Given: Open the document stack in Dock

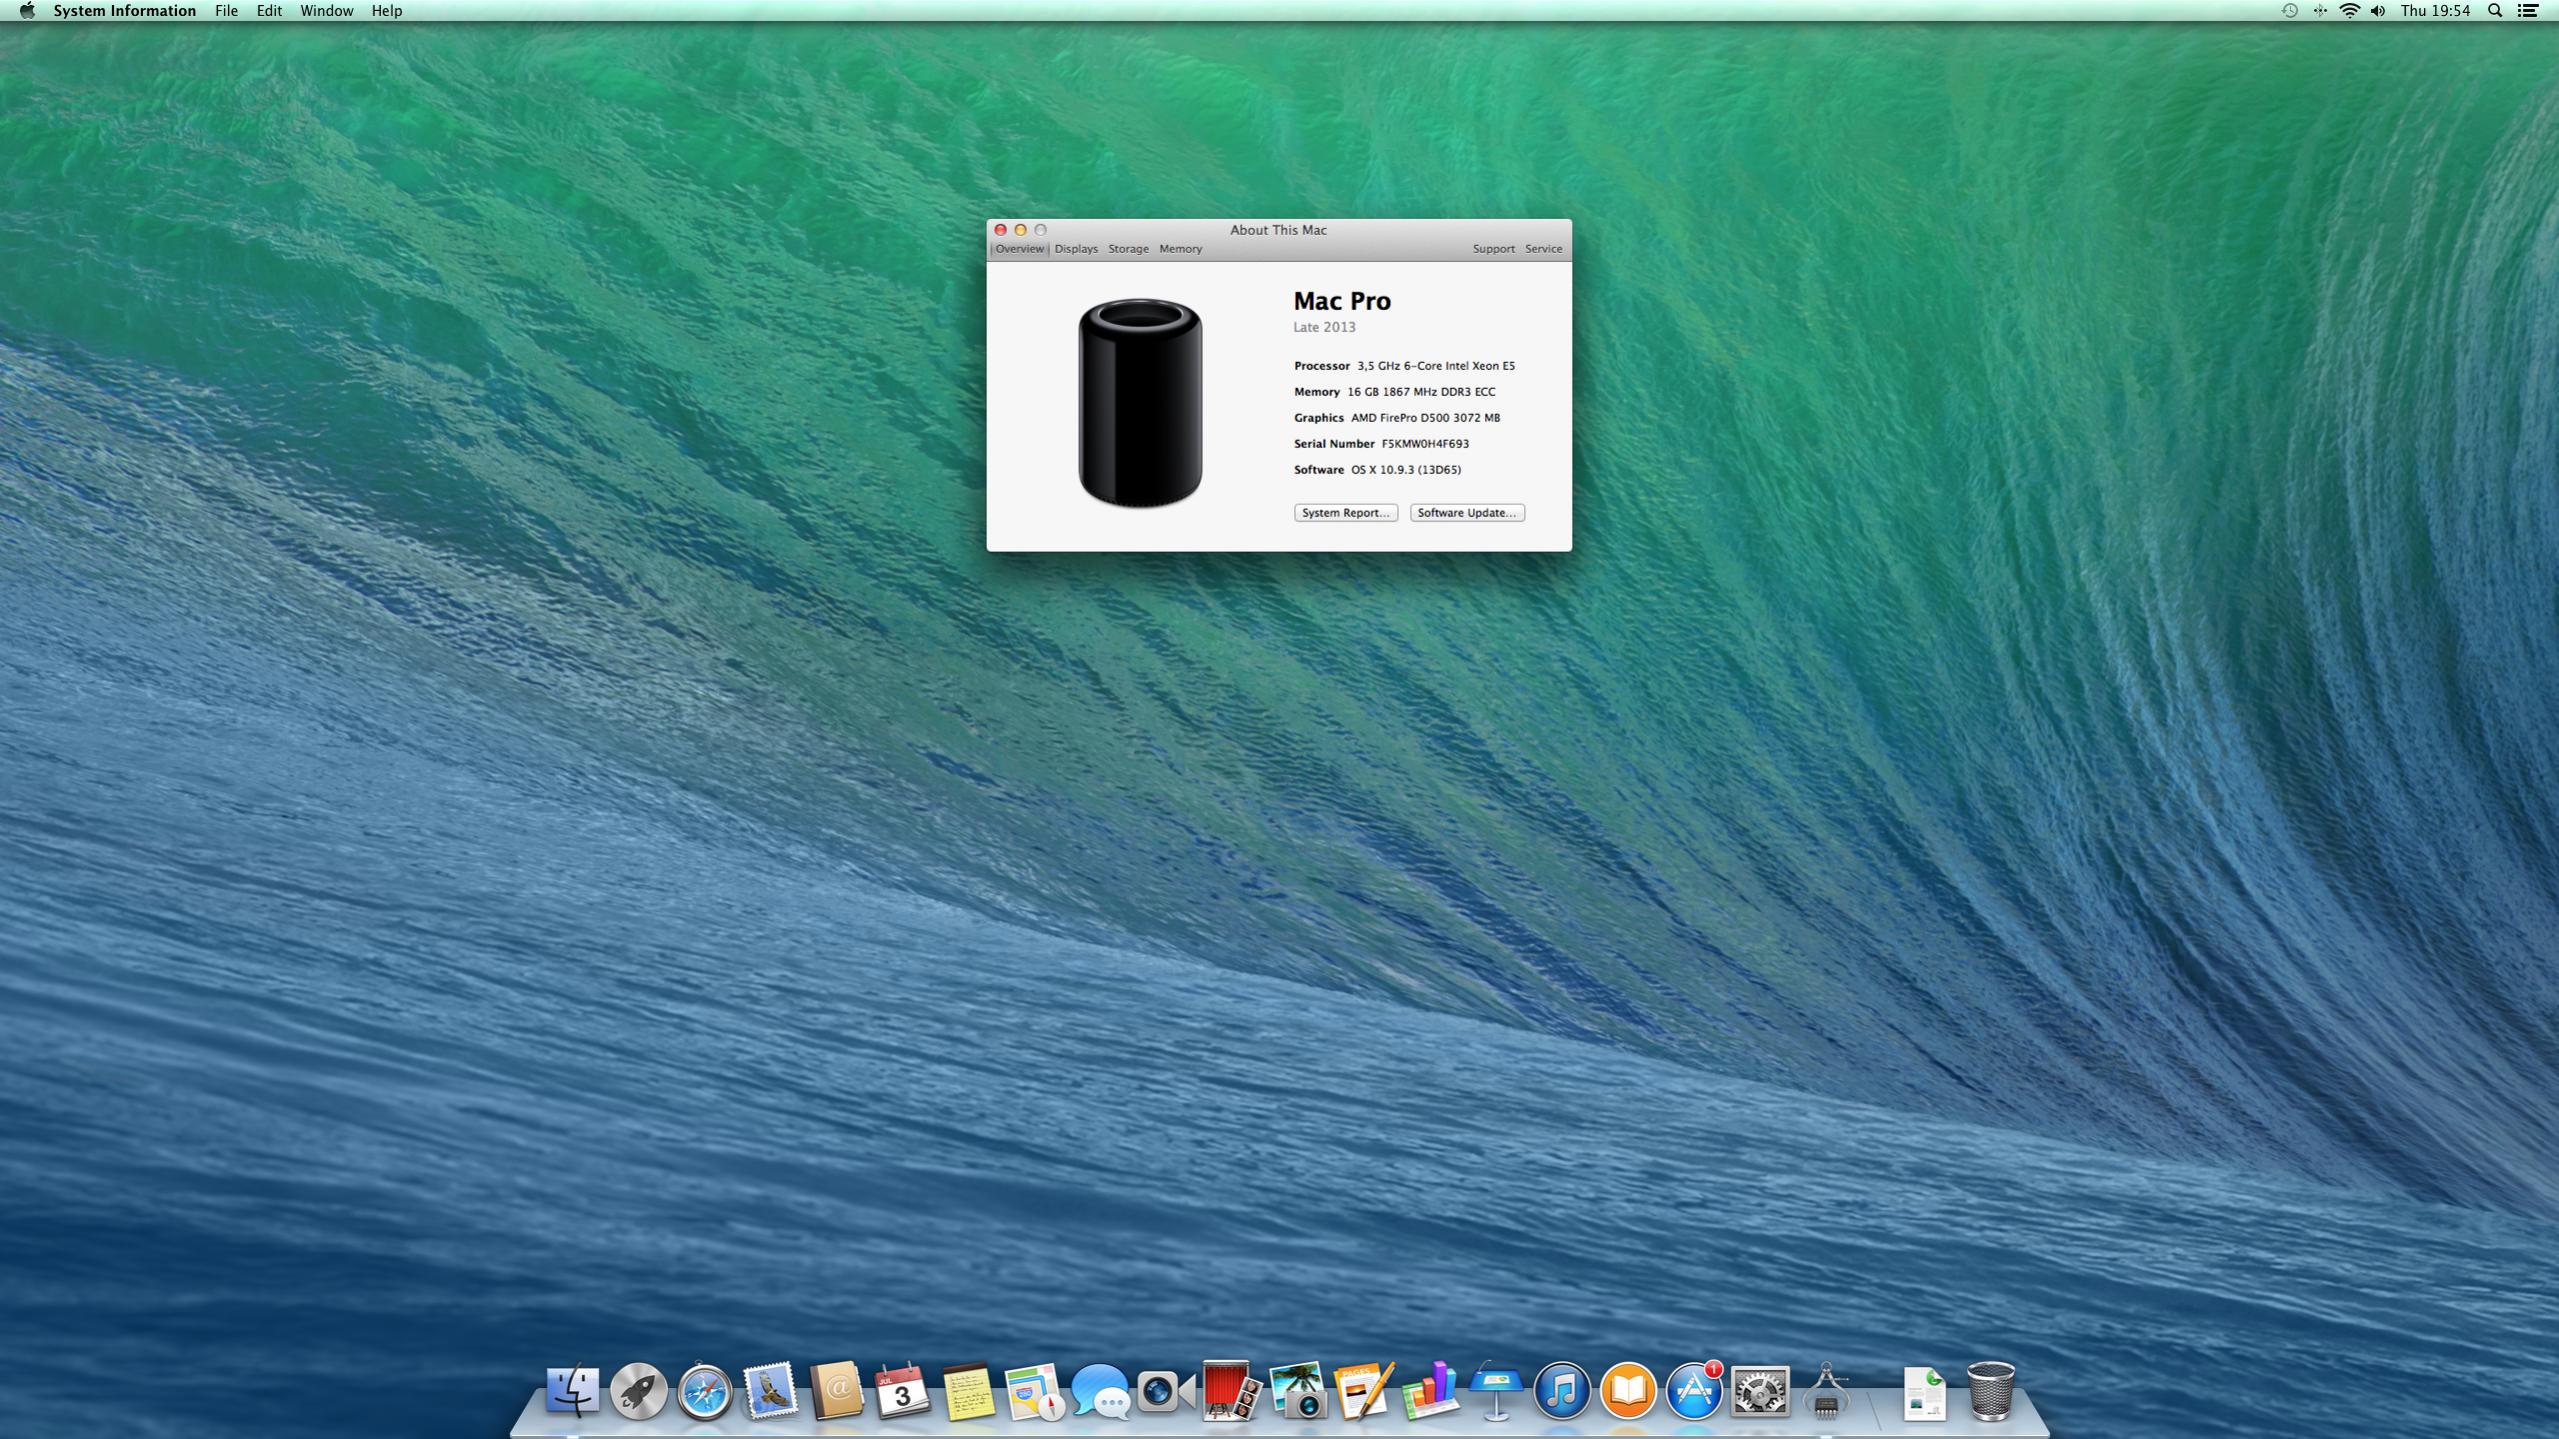Looking at the screenshot, I should [x=1924, y=1392].
